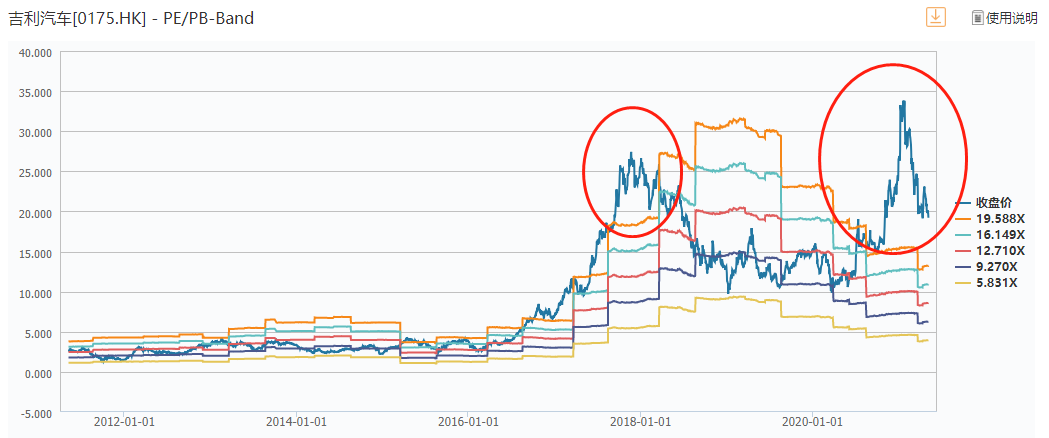Click the 5.000 y-axis value label

[38, 333]
